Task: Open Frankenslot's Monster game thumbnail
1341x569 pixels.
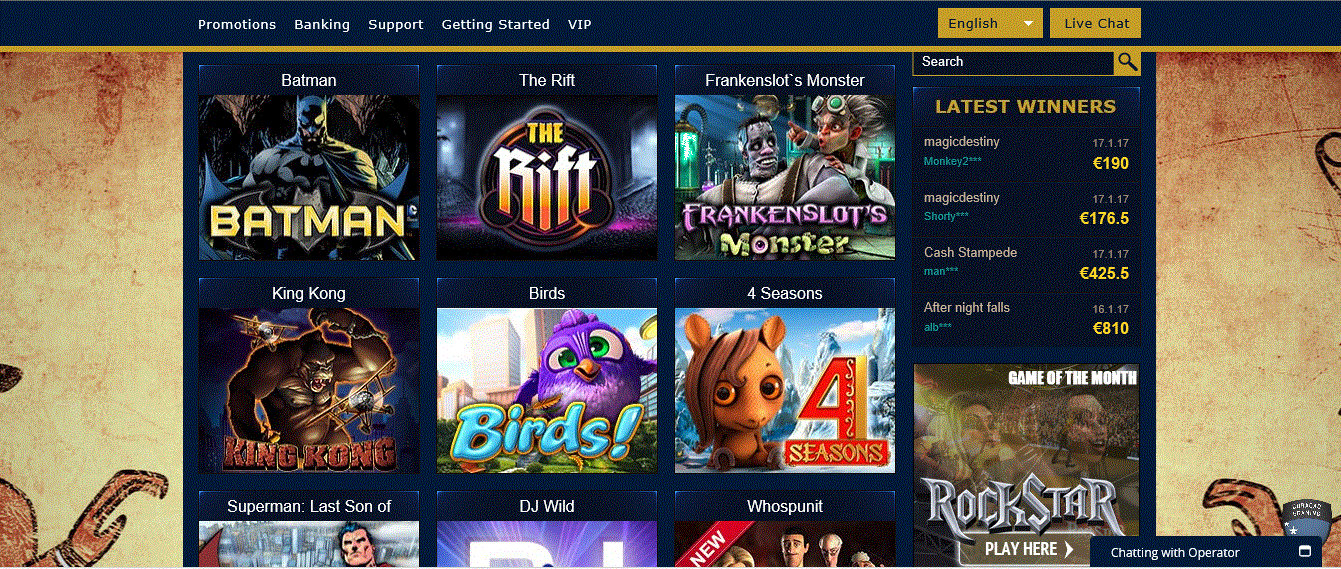Action: 785,178
